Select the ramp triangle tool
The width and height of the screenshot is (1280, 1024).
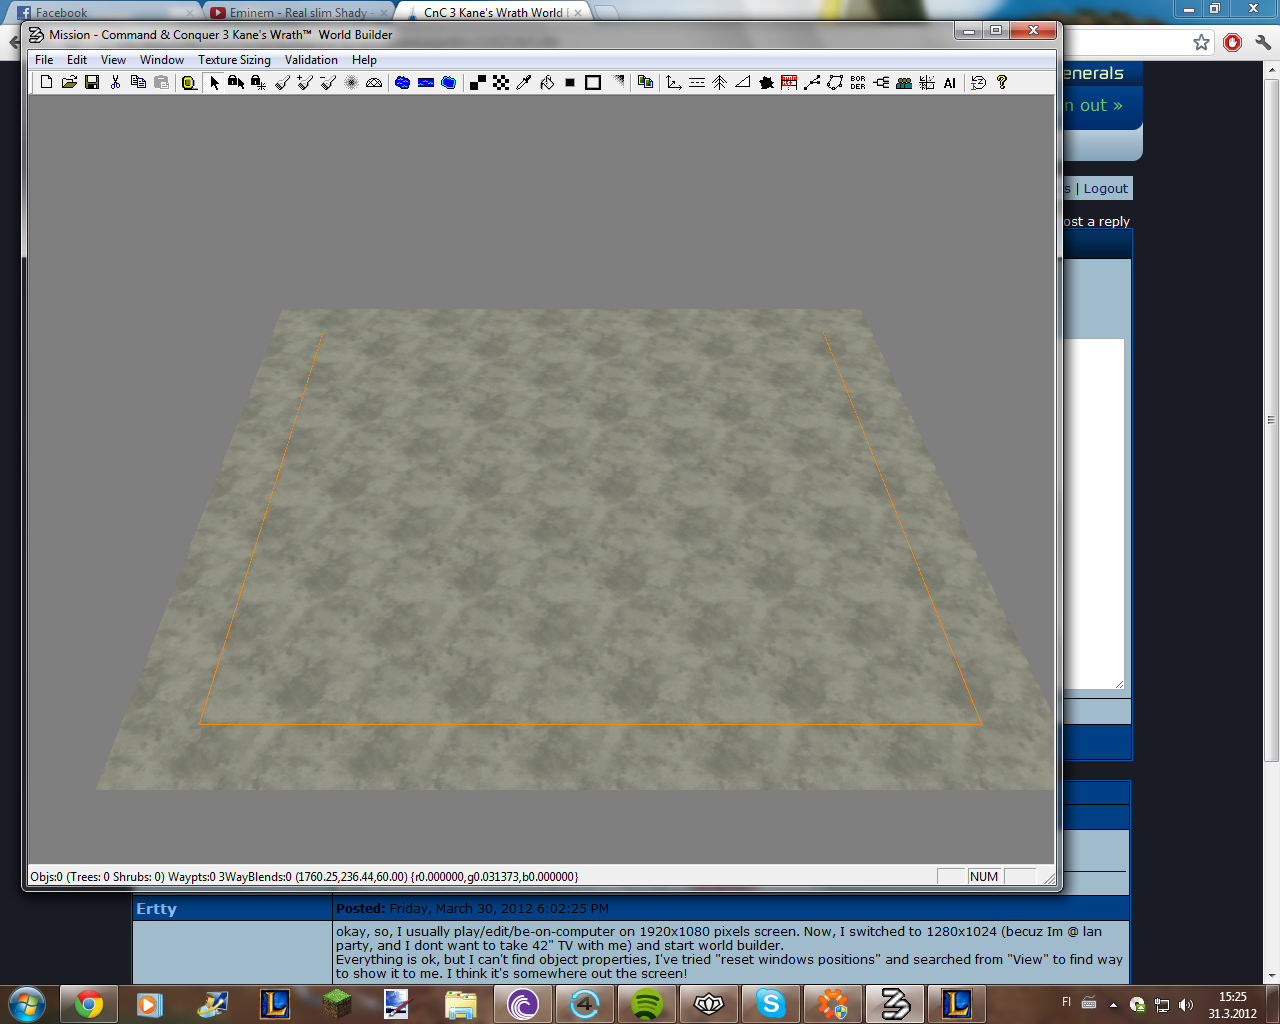[743, 83]
